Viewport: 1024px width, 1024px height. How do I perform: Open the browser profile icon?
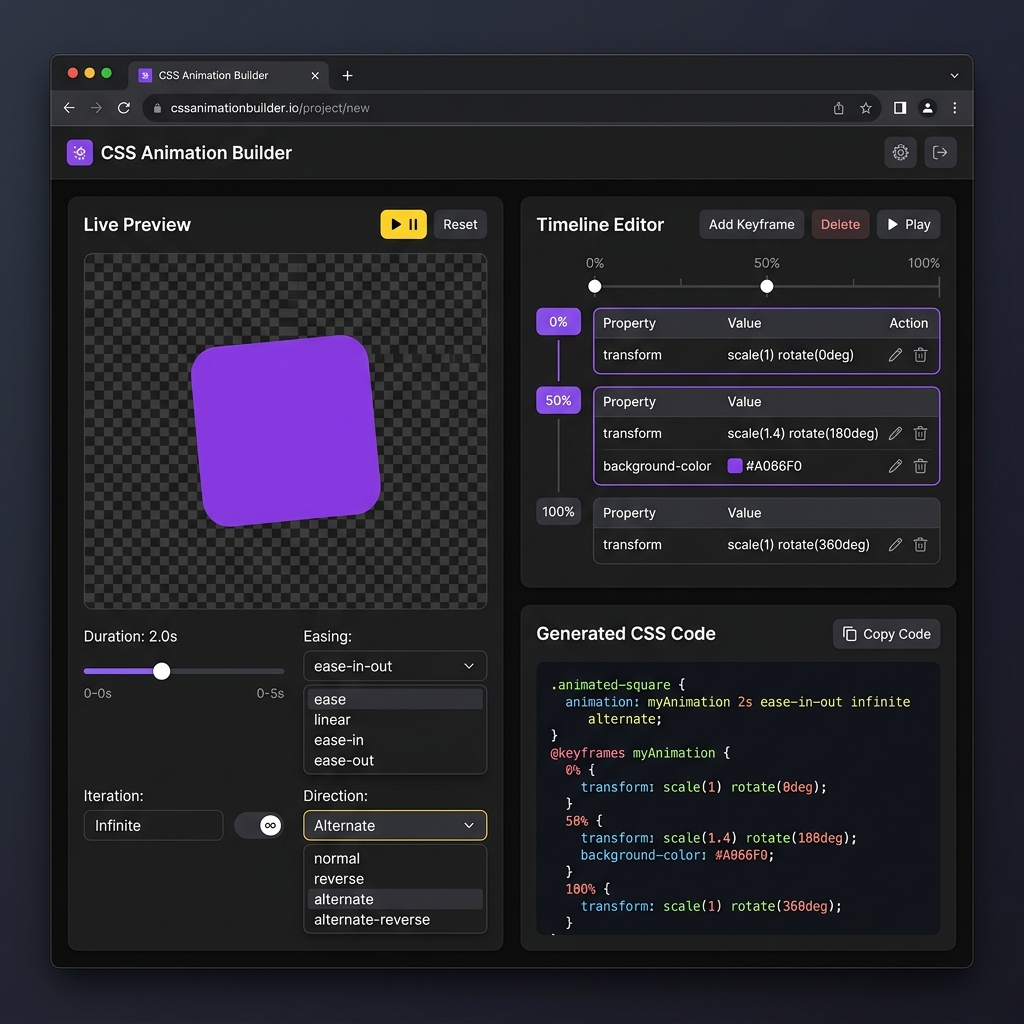tap(927, 108)
